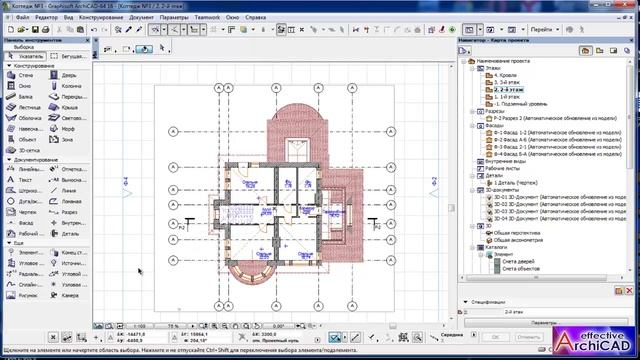The width and height of the screenshot is (640, 360).
Task: Collapse the Этажи tree node
Action: pos(472,68)
